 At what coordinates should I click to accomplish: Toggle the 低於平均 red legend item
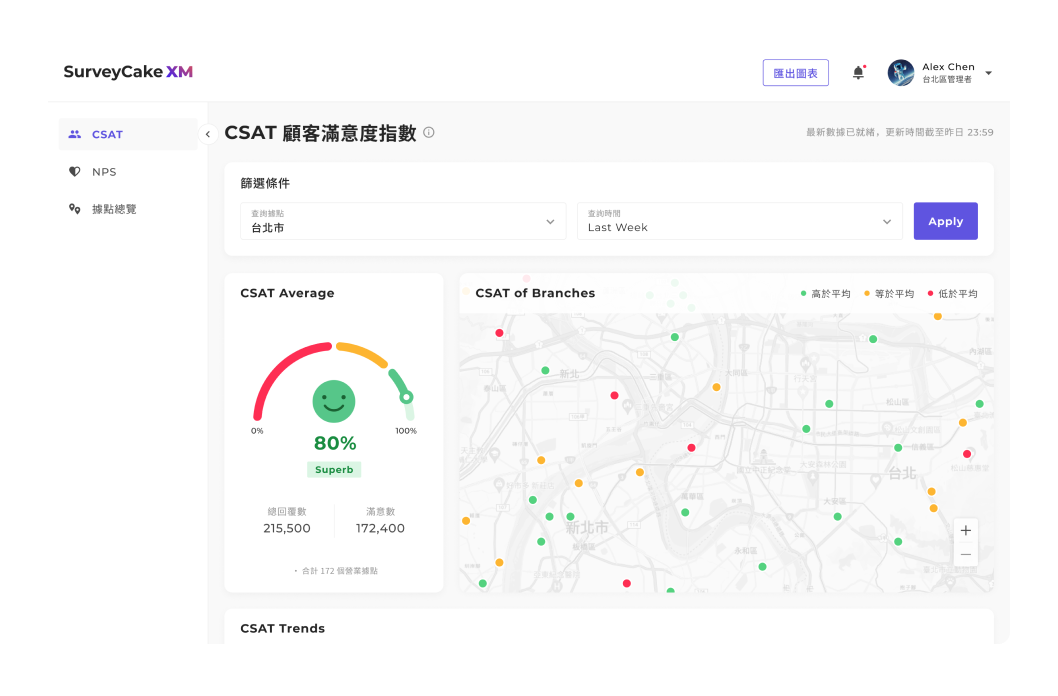(x=953, y=294)
